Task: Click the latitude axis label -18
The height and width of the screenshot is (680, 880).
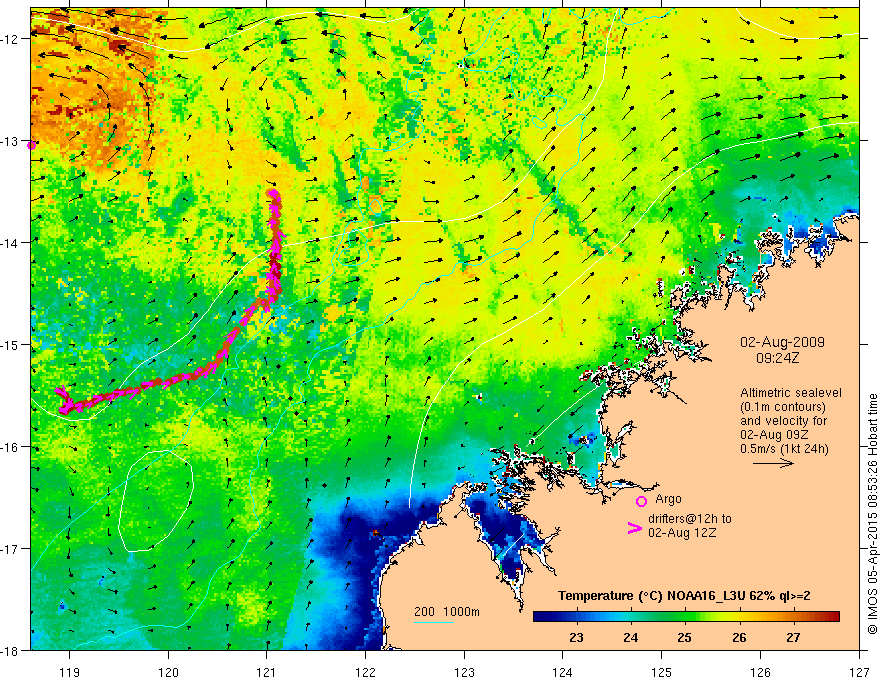Action: coord(11,651)
